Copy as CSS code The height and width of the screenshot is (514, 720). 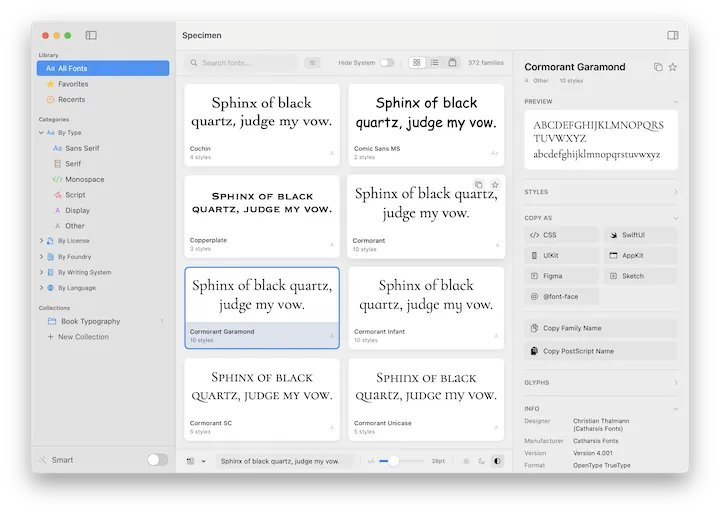tap(561, 235)
